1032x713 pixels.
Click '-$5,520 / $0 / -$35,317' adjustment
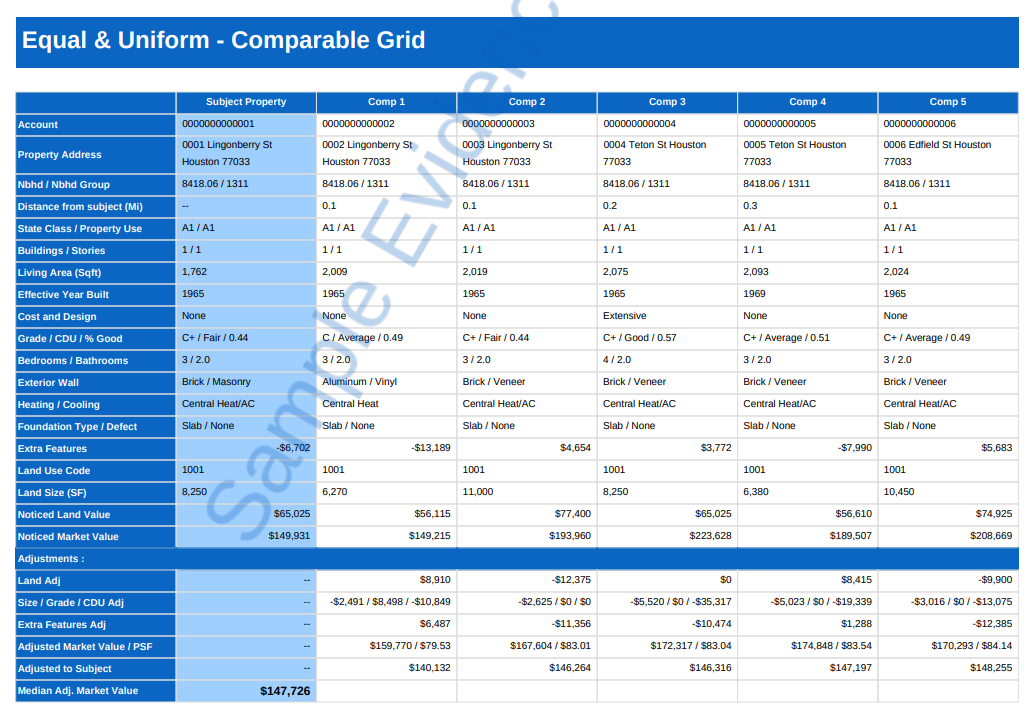click(681, 602)
